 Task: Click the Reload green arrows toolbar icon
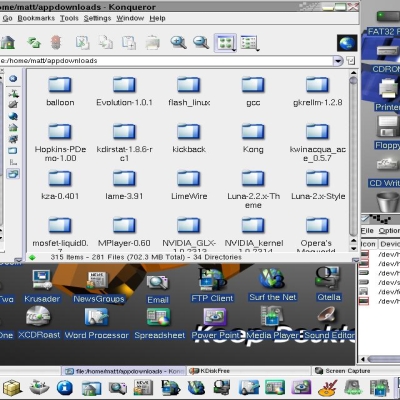click(34, 43)
